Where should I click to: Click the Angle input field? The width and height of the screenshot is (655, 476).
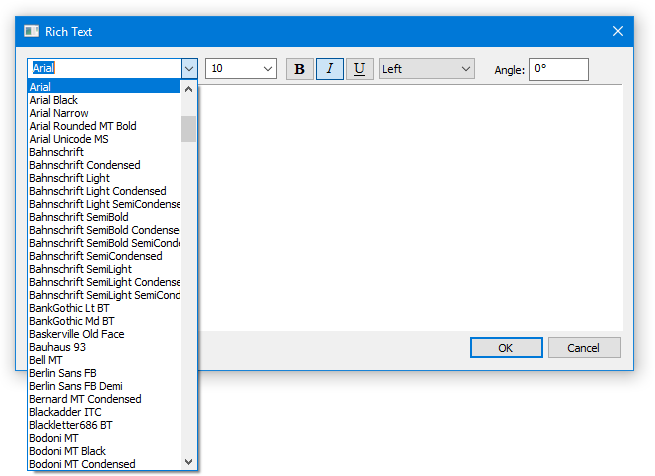559,69
